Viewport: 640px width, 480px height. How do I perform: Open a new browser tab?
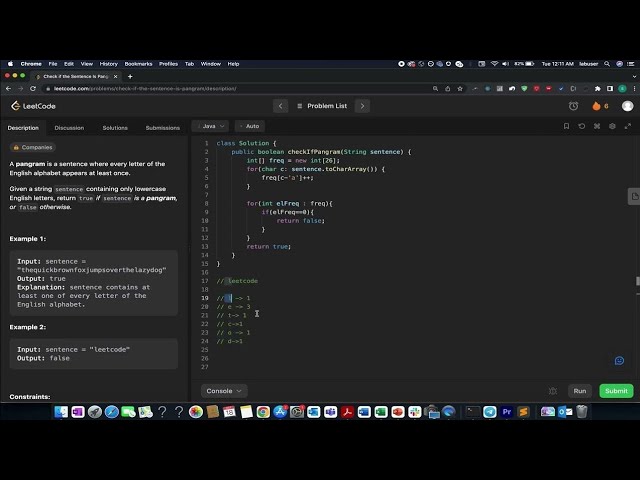(130, 76)
